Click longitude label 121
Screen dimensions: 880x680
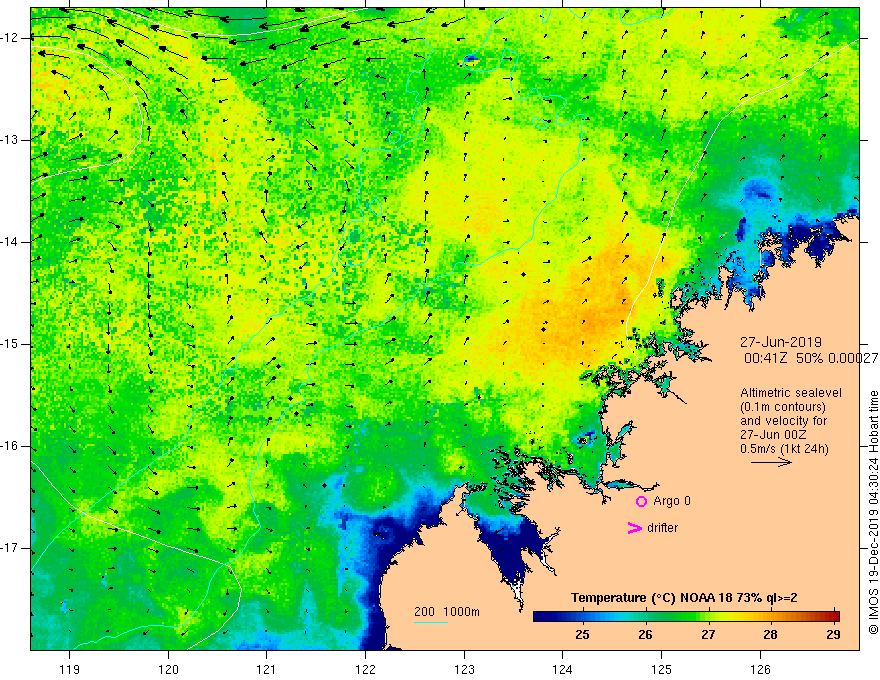point(267,669)
